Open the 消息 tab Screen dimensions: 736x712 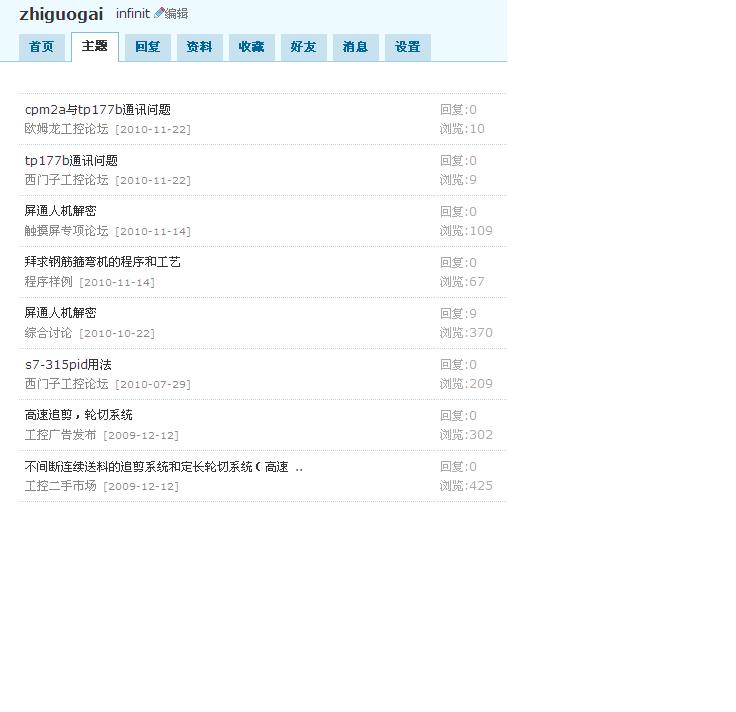[x=356, y=47]
